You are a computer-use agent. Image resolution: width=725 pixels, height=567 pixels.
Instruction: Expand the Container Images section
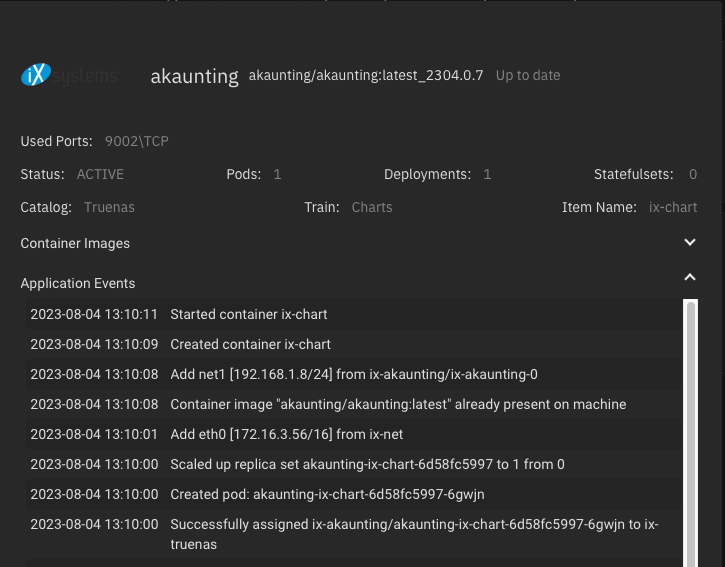[689, 242]
